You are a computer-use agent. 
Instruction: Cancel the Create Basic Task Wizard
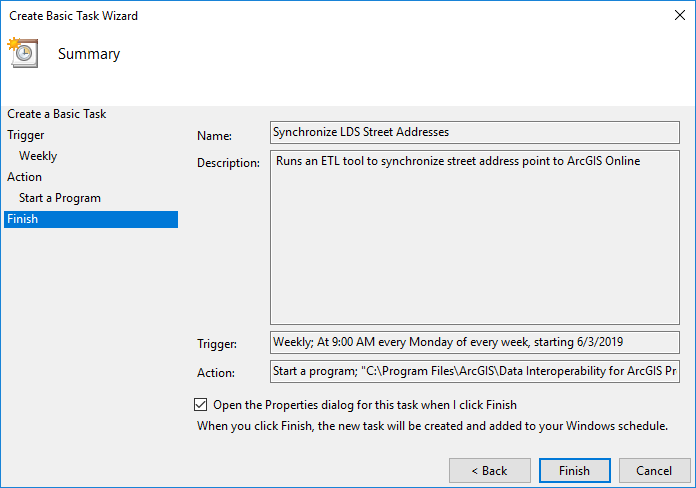(654, 470)
